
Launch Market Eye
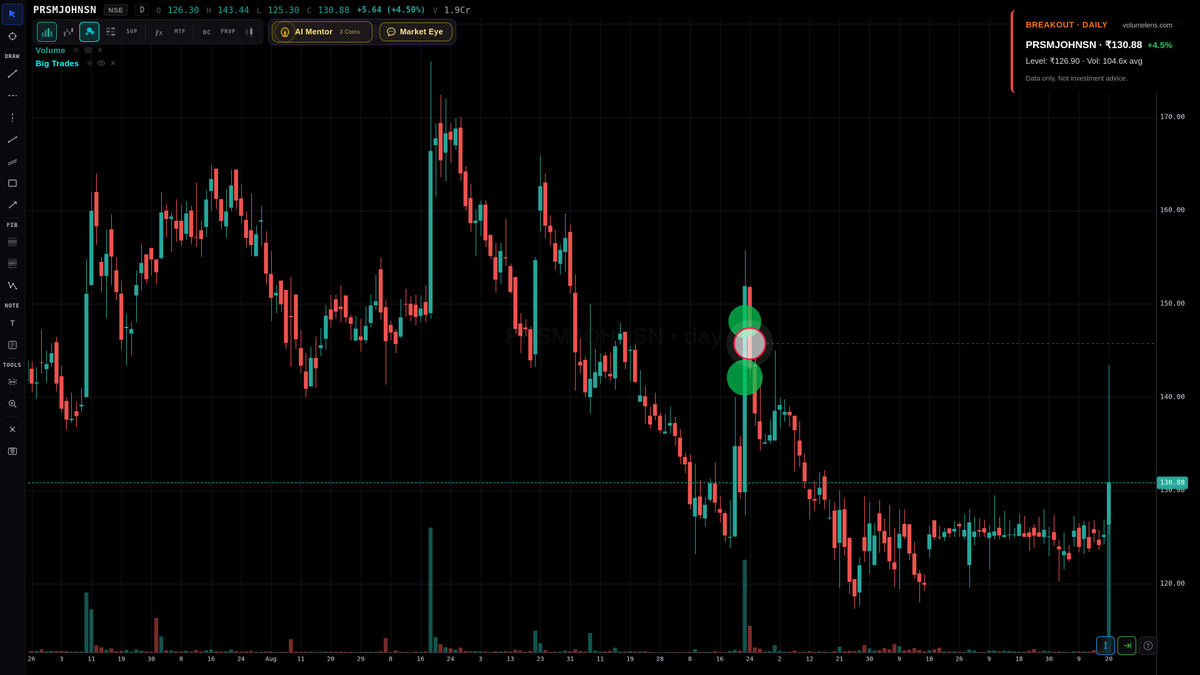pos(416,31)
